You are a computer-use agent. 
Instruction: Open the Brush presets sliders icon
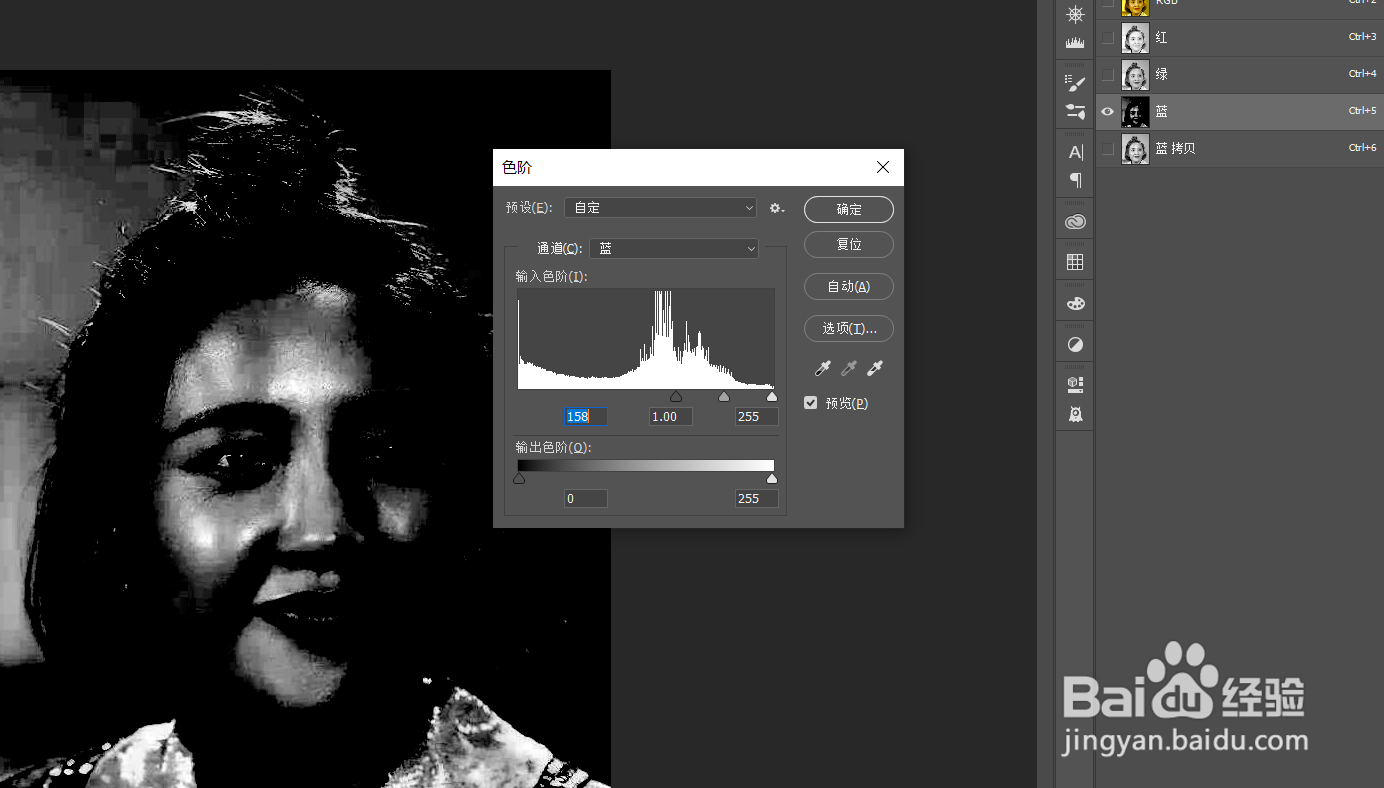[1075, 111]
